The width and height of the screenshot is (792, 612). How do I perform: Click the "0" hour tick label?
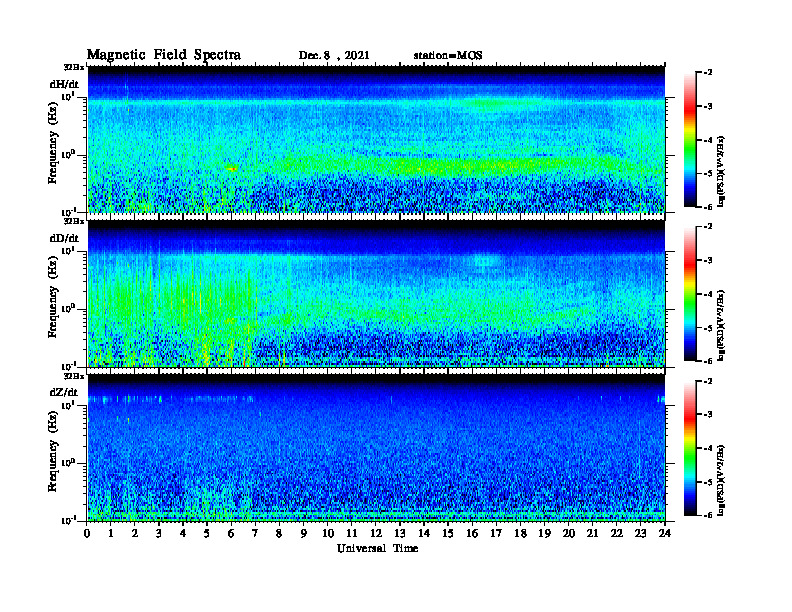87,533
